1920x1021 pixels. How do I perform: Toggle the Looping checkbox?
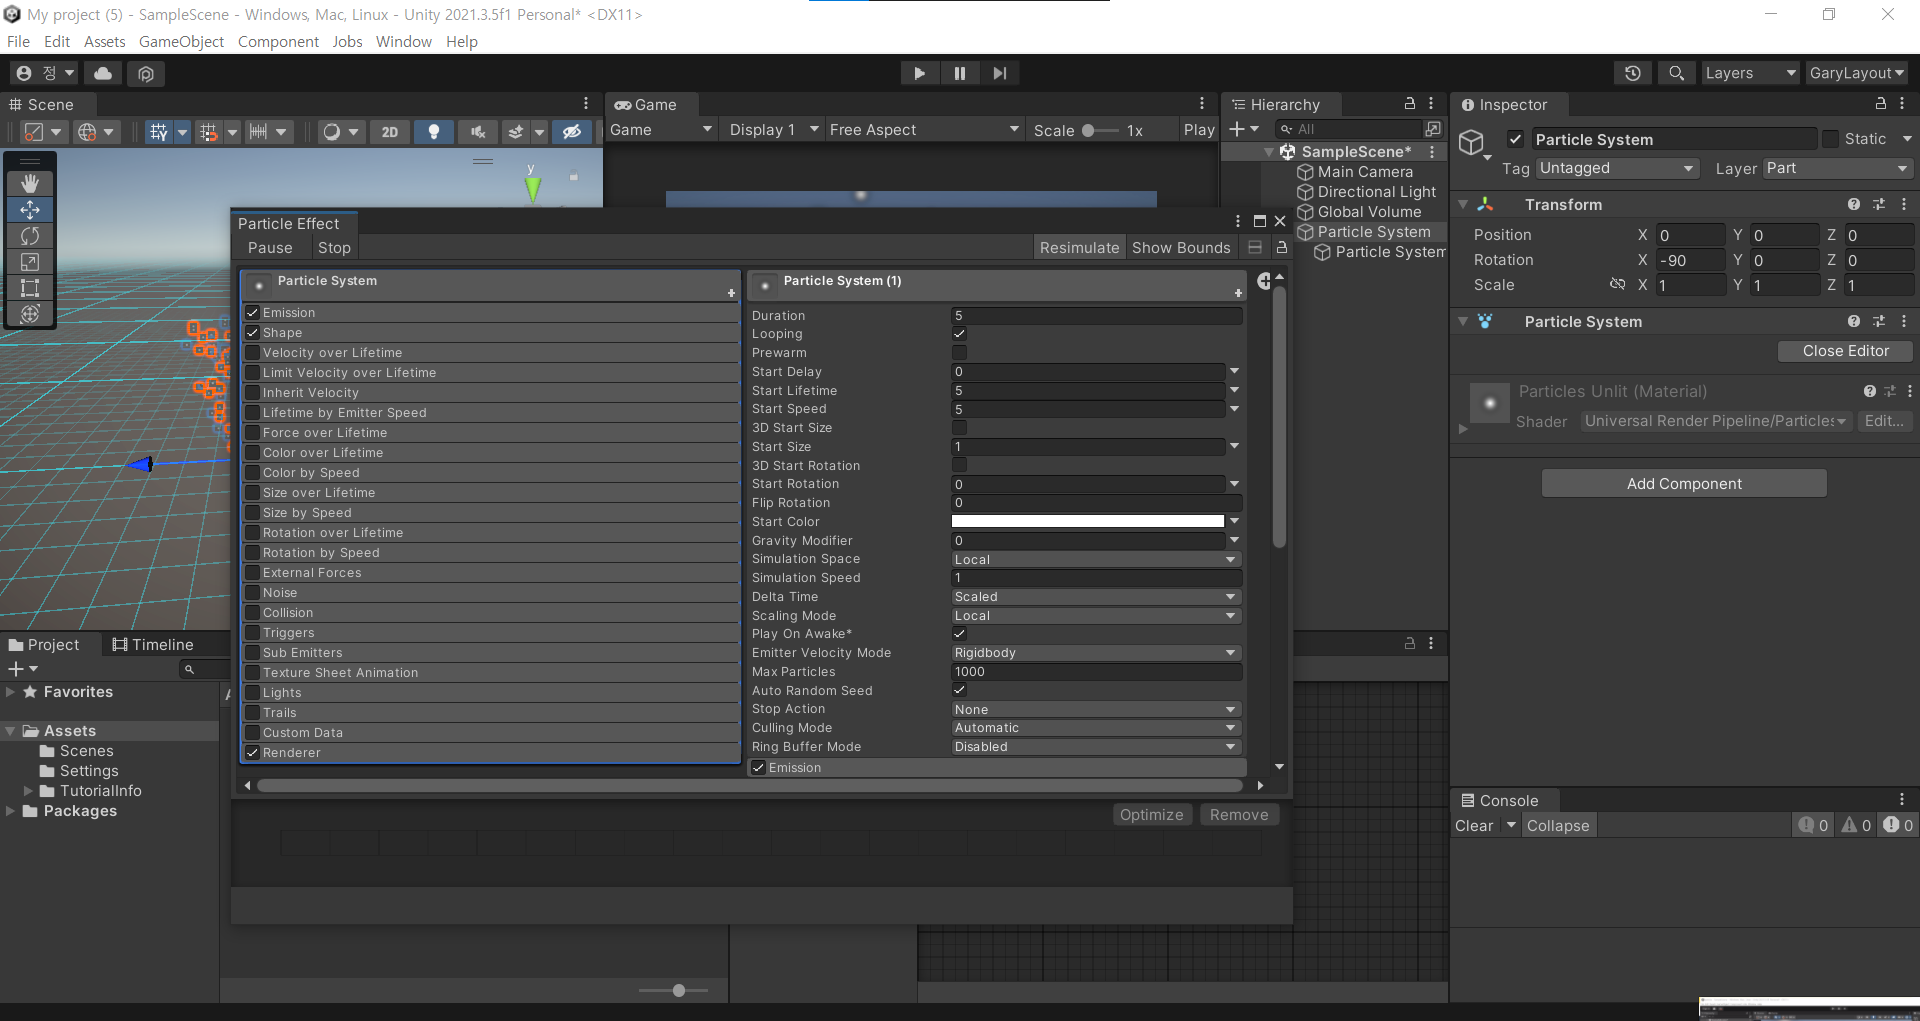click(959, 334)
